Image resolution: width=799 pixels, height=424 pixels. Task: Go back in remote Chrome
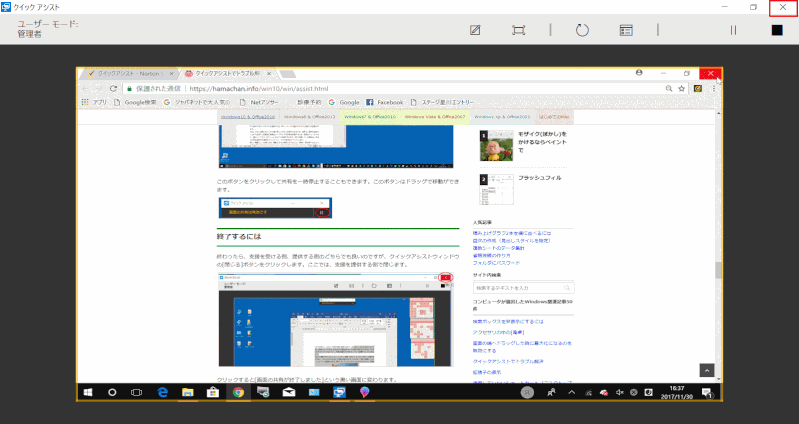tap(85, 88)
